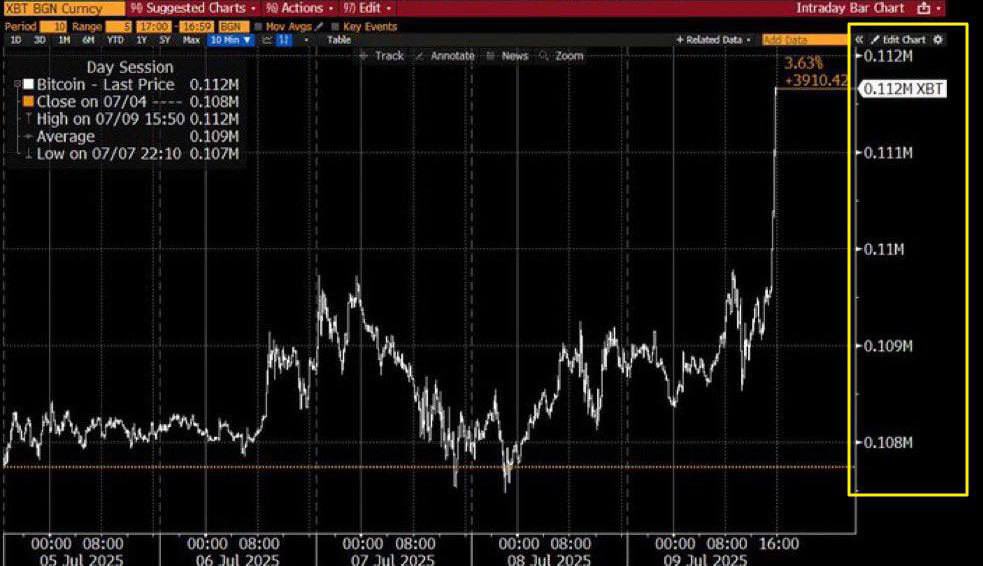The width and height of the screenshot is (983, 566).
Task: Select the Max range tab
Action: (191, 39)
